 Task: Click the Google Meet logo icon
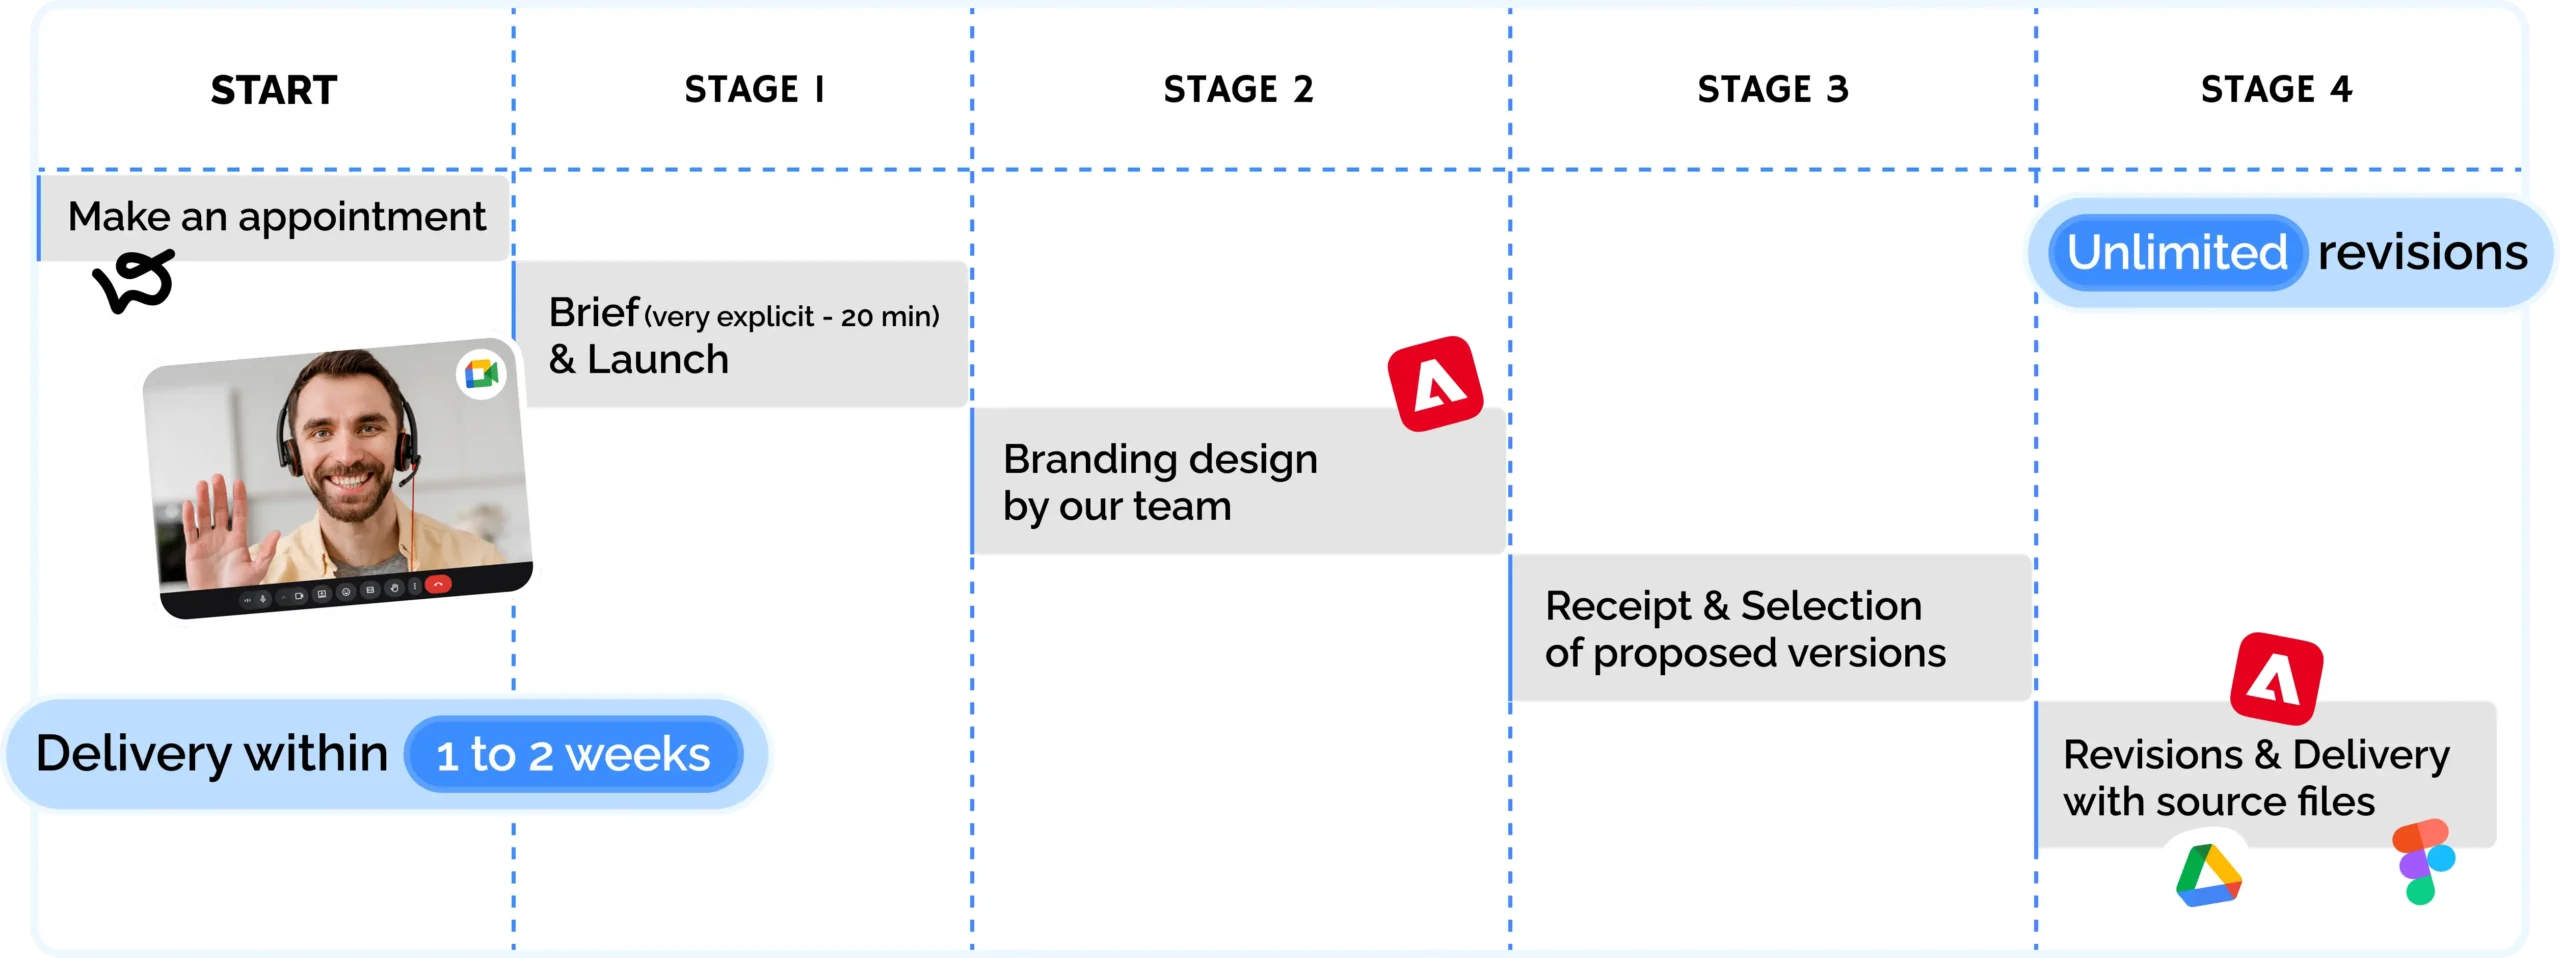[x=481, y=375]
